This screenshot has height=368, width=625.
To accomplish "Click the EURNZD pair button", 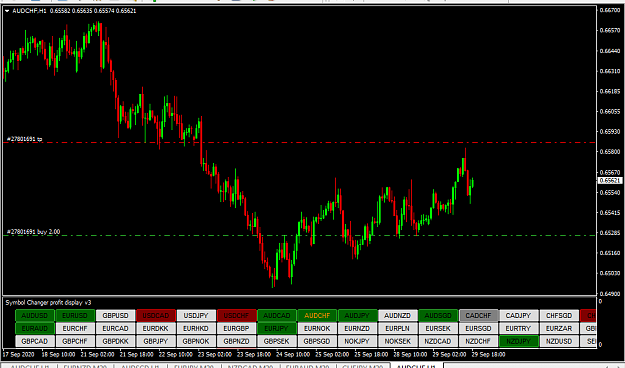I will click(x=358, y=329).
